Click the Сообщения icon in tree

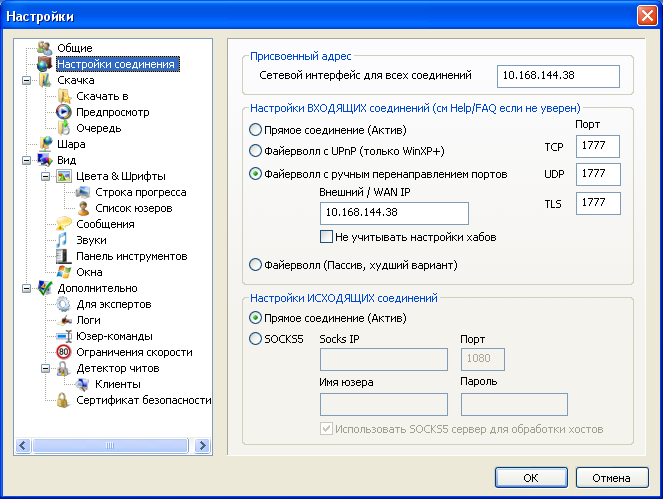63,224
